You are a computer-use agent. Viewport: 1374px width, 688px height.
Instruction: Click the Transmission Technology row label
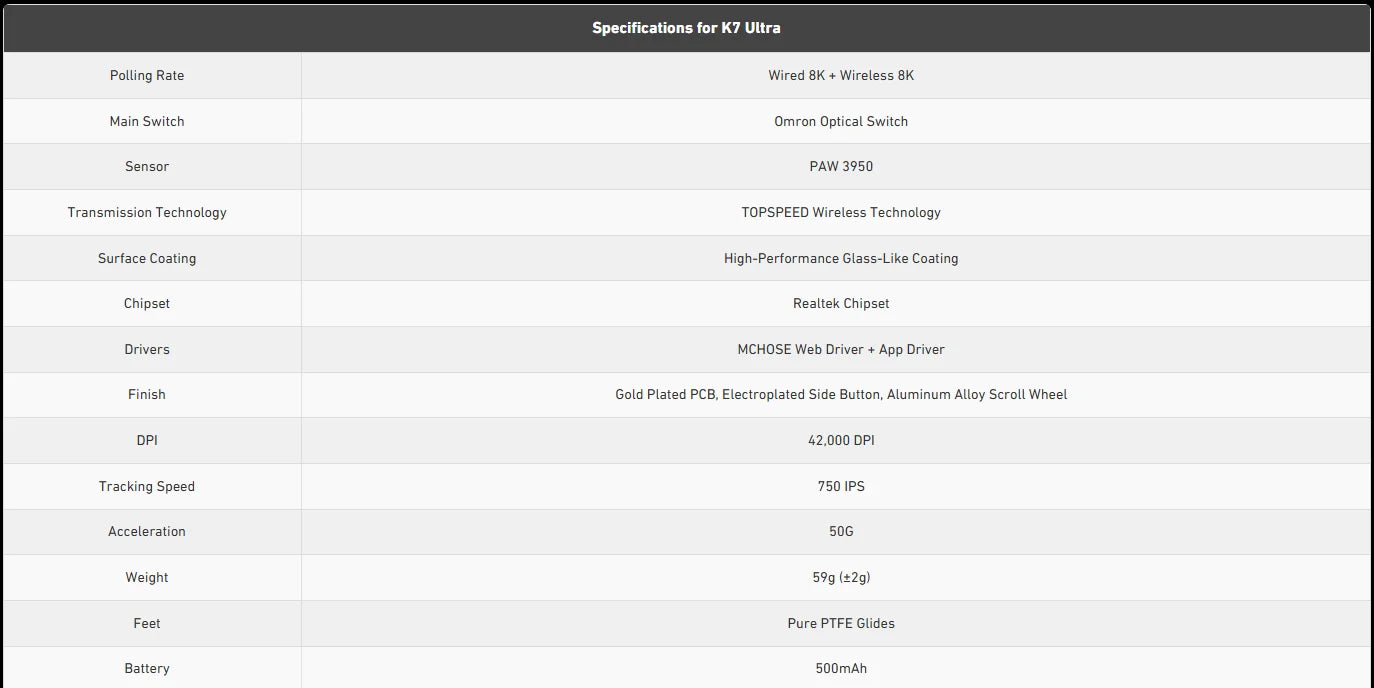click(x=147, y=212)
